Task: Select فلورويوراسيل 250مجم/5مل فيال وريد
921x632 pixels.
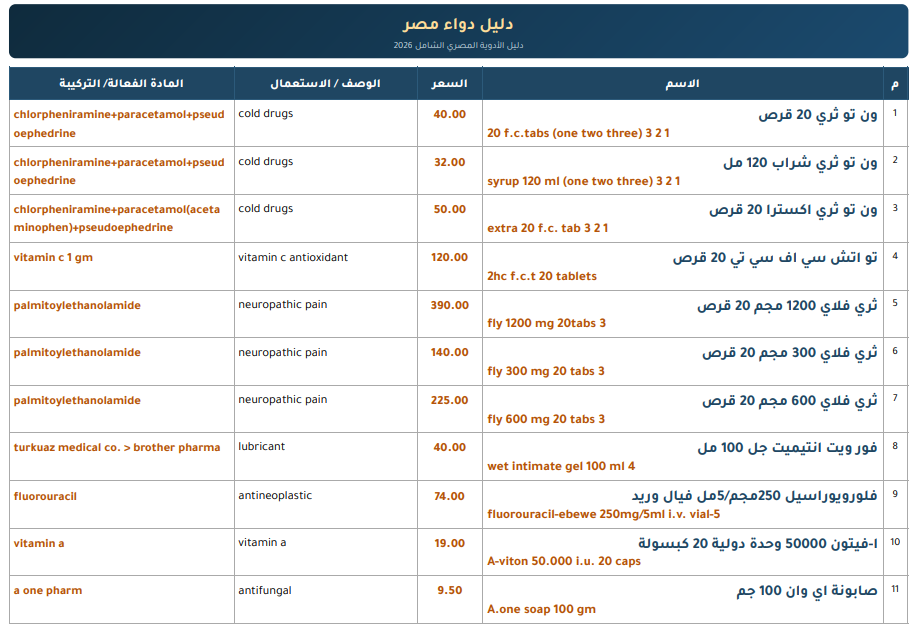Action: (755, 496)
